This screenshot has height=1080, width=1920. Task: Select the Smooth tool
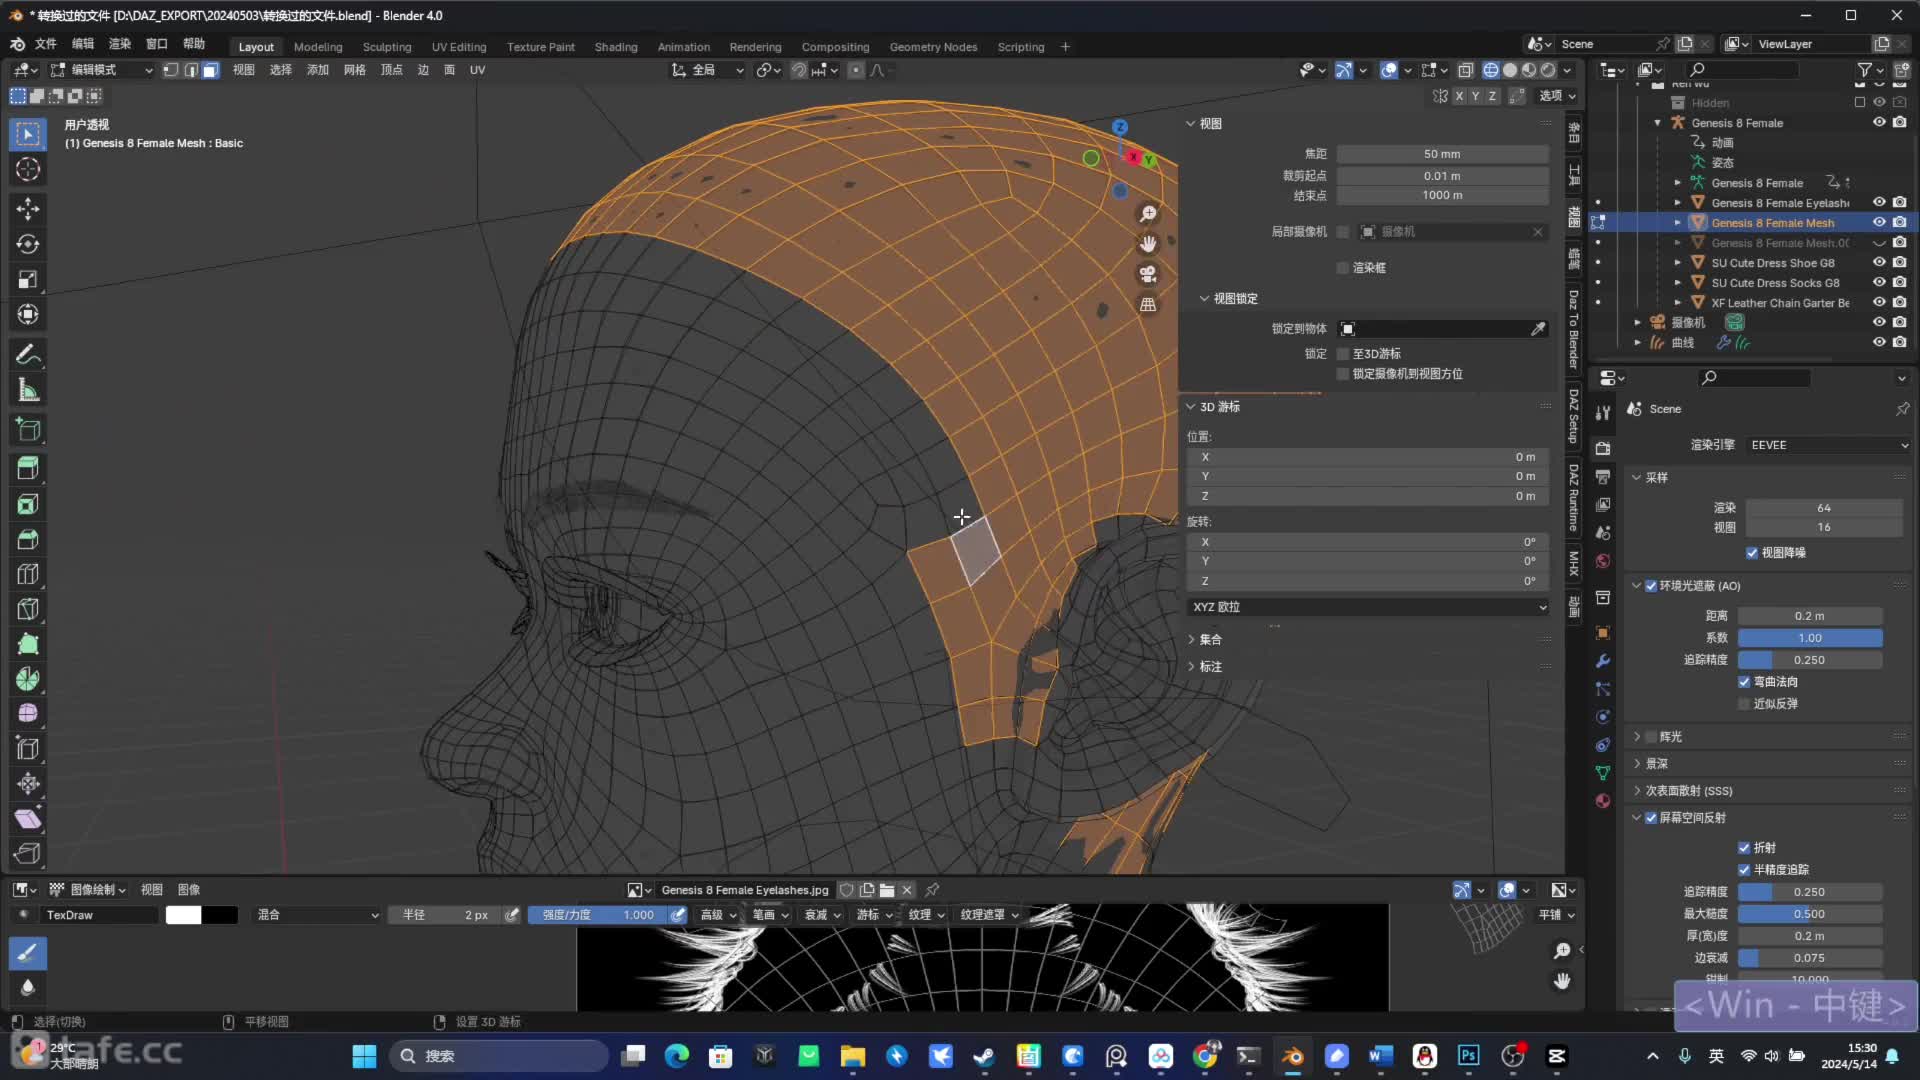pyautogui.click(x=28, y=714)
